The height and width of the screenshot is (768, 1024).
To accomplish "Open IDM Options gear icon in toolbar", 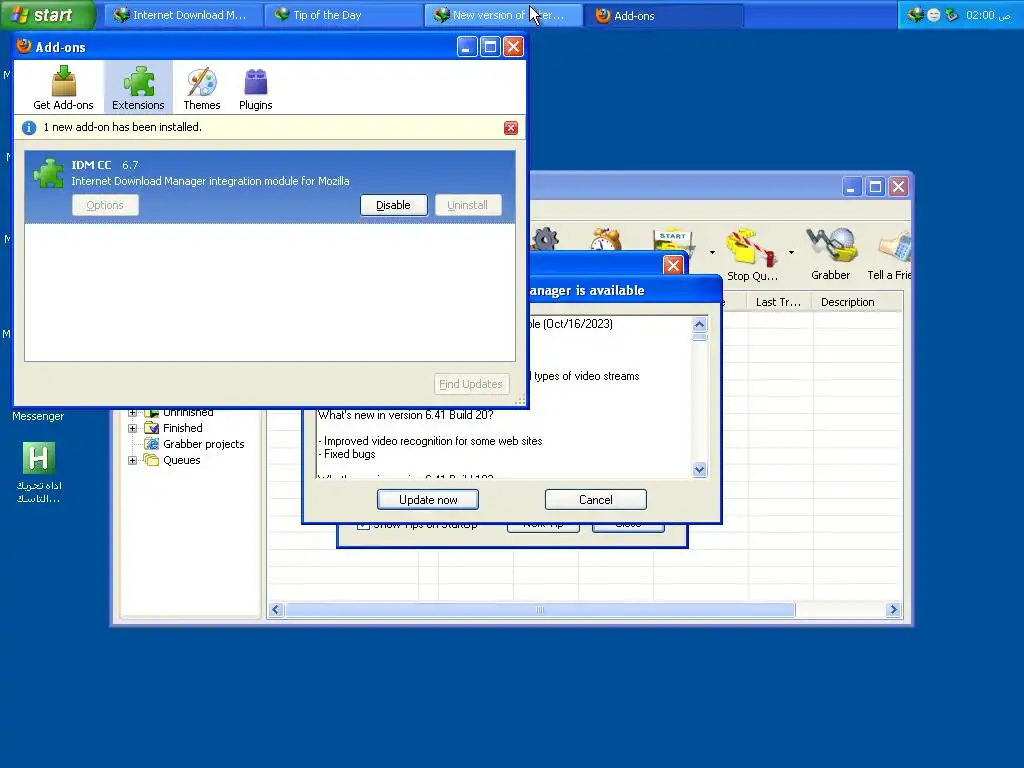I will point(546,239).
